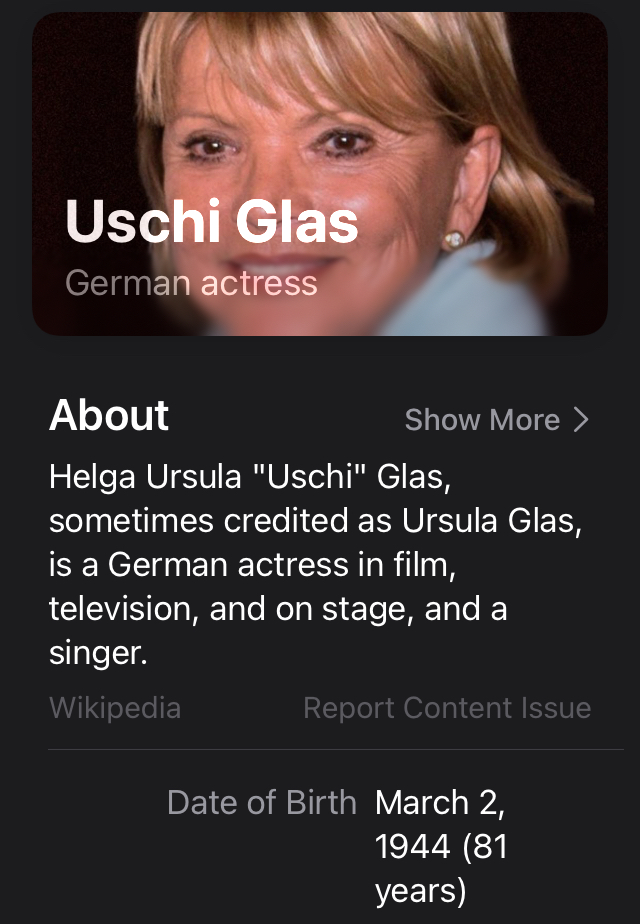Viewport: 640px width, 924px height.
Task: Click the German actress subtitle
Action: coord(191,283)
